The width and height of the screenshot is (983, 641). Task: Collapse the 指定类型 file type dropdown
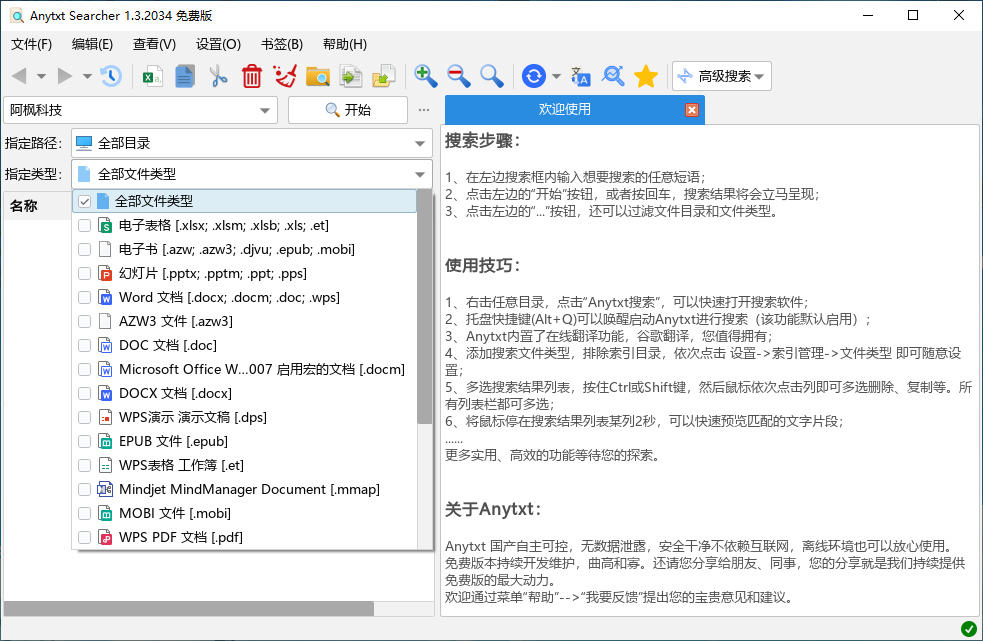click(x=419, y=174)
